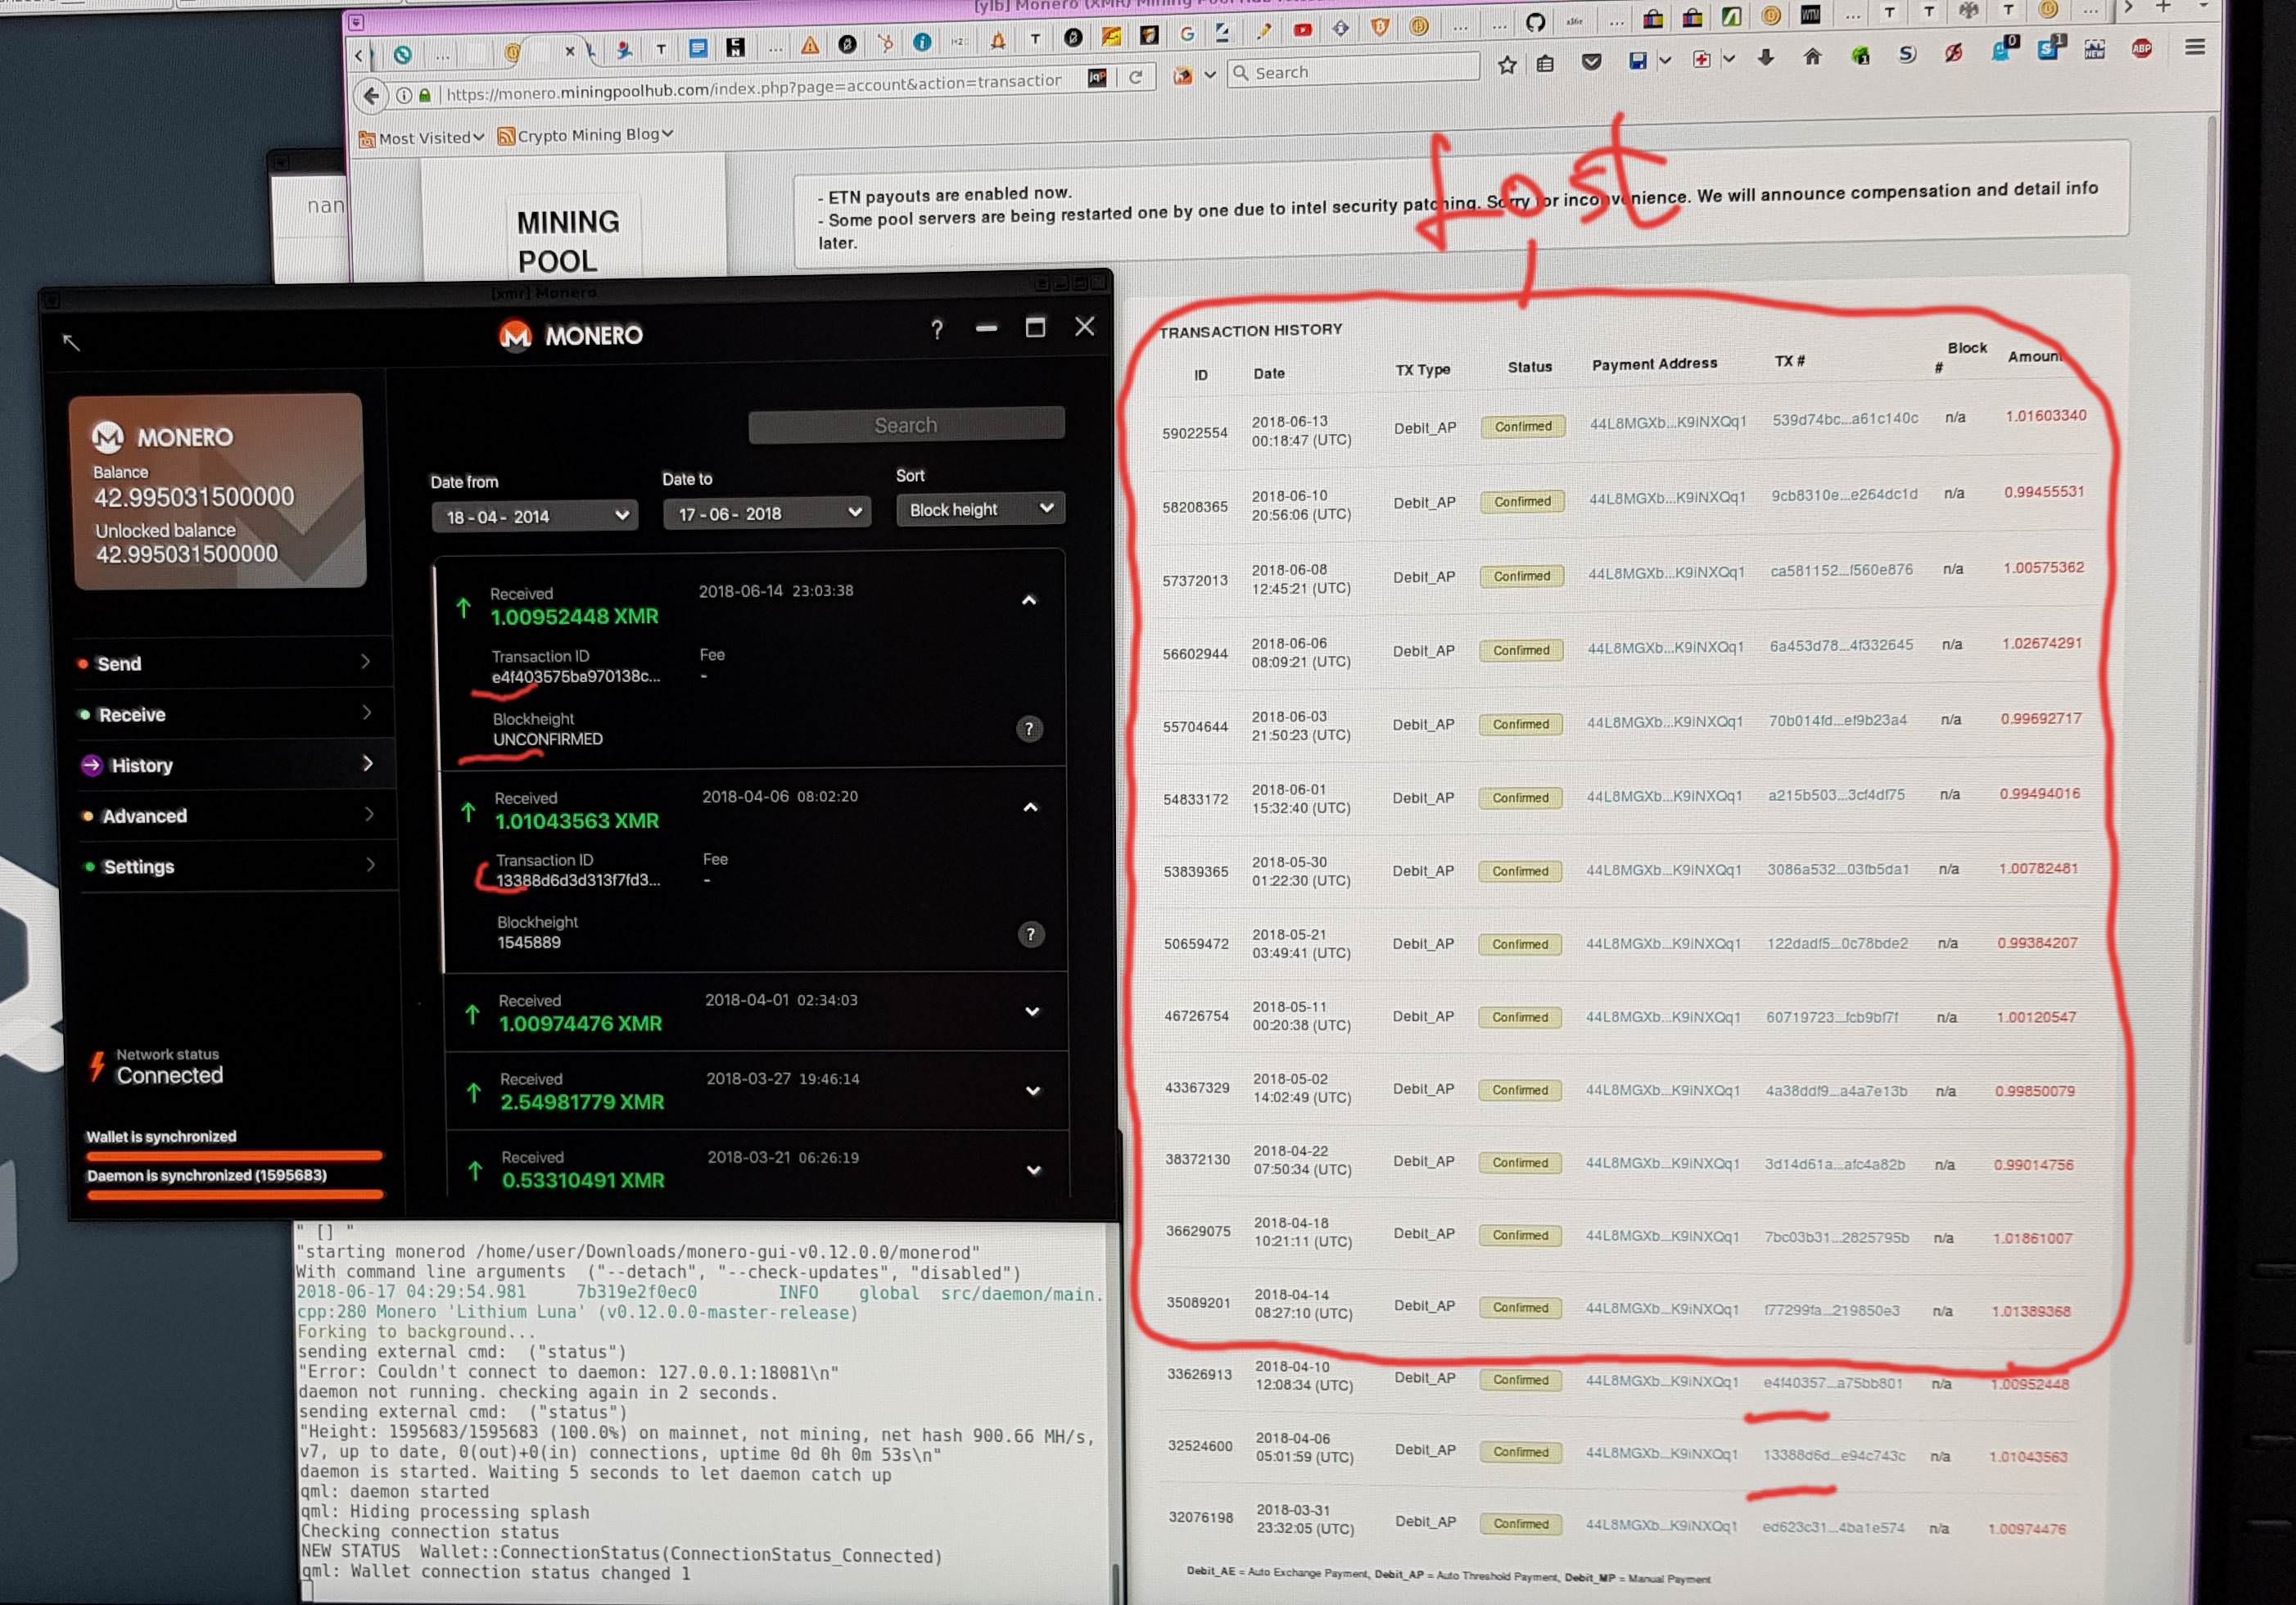Image resolution: width=2296 pixels, height=1605 pixels.
Task: Expand the 0.53310491 XMR received transaction
Action: click(x=1035, y=1169)
